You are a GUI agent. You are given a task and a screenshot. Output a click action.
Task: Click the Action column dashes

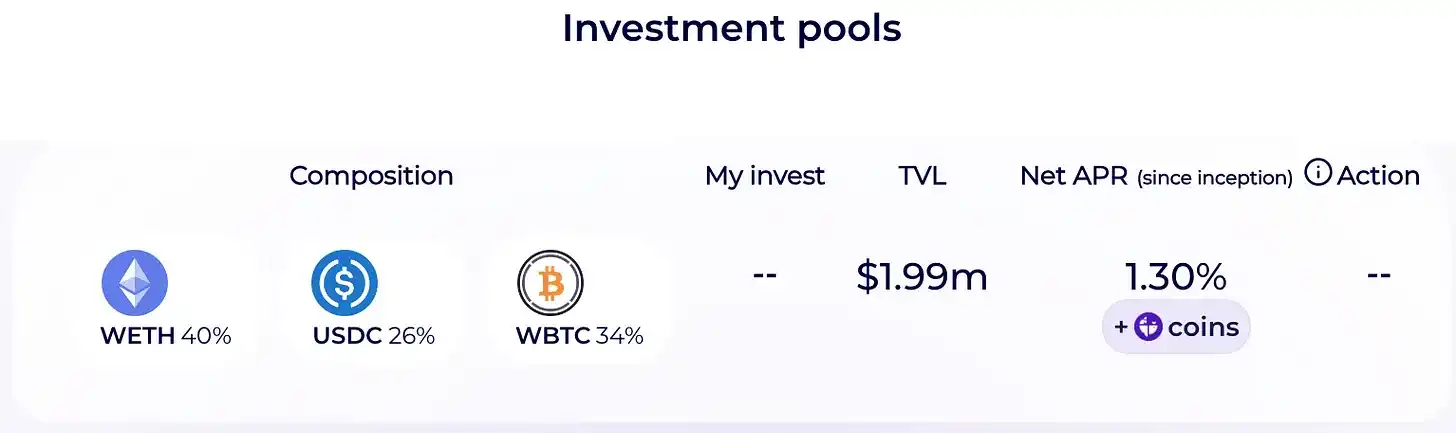click(1379, 275)
